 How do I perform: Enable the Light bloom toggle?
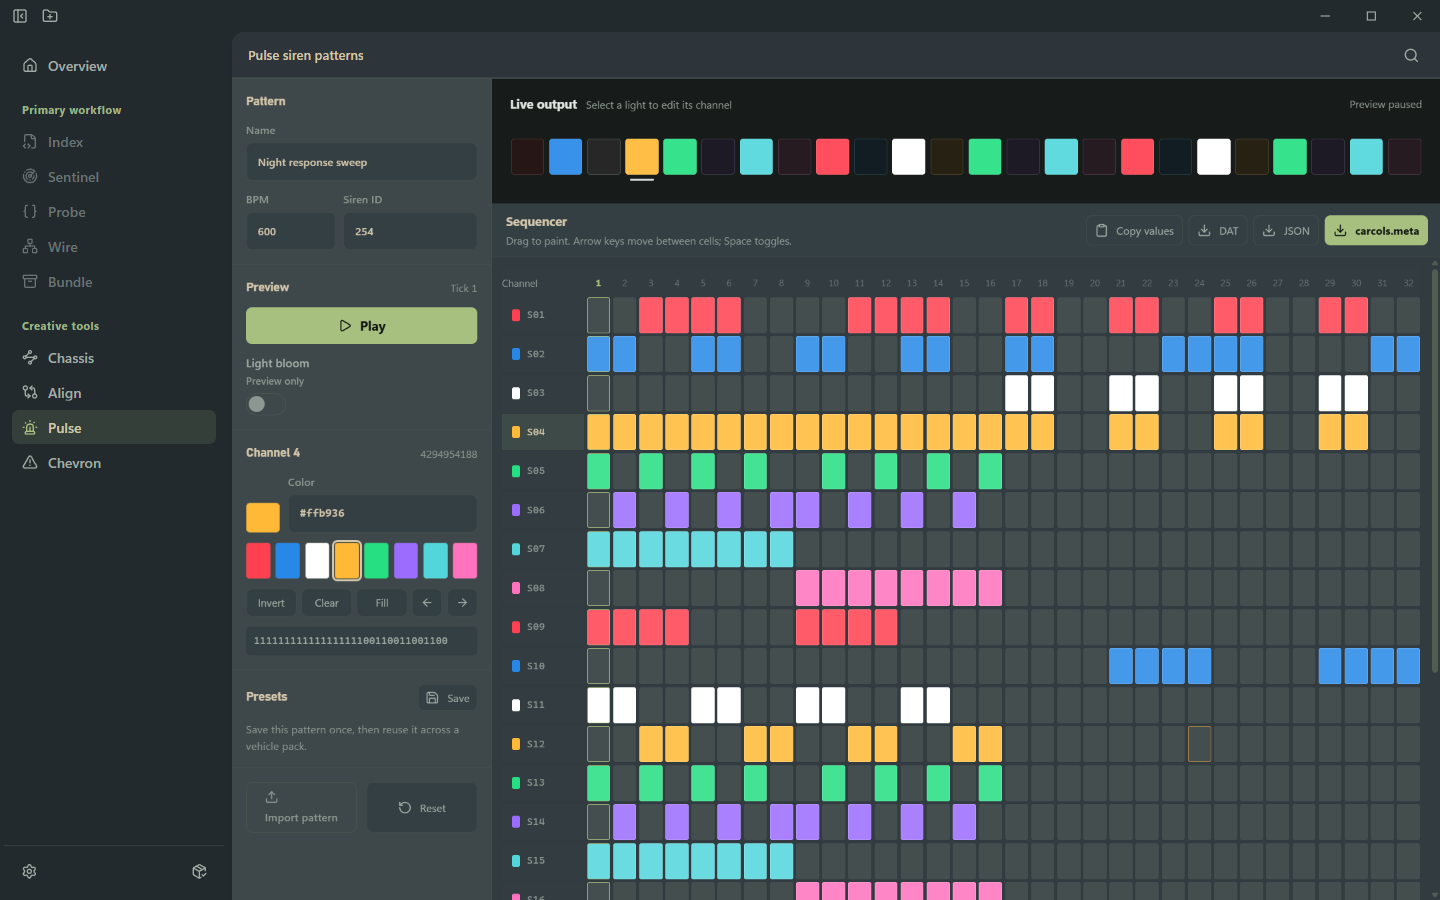pos(266,404)
